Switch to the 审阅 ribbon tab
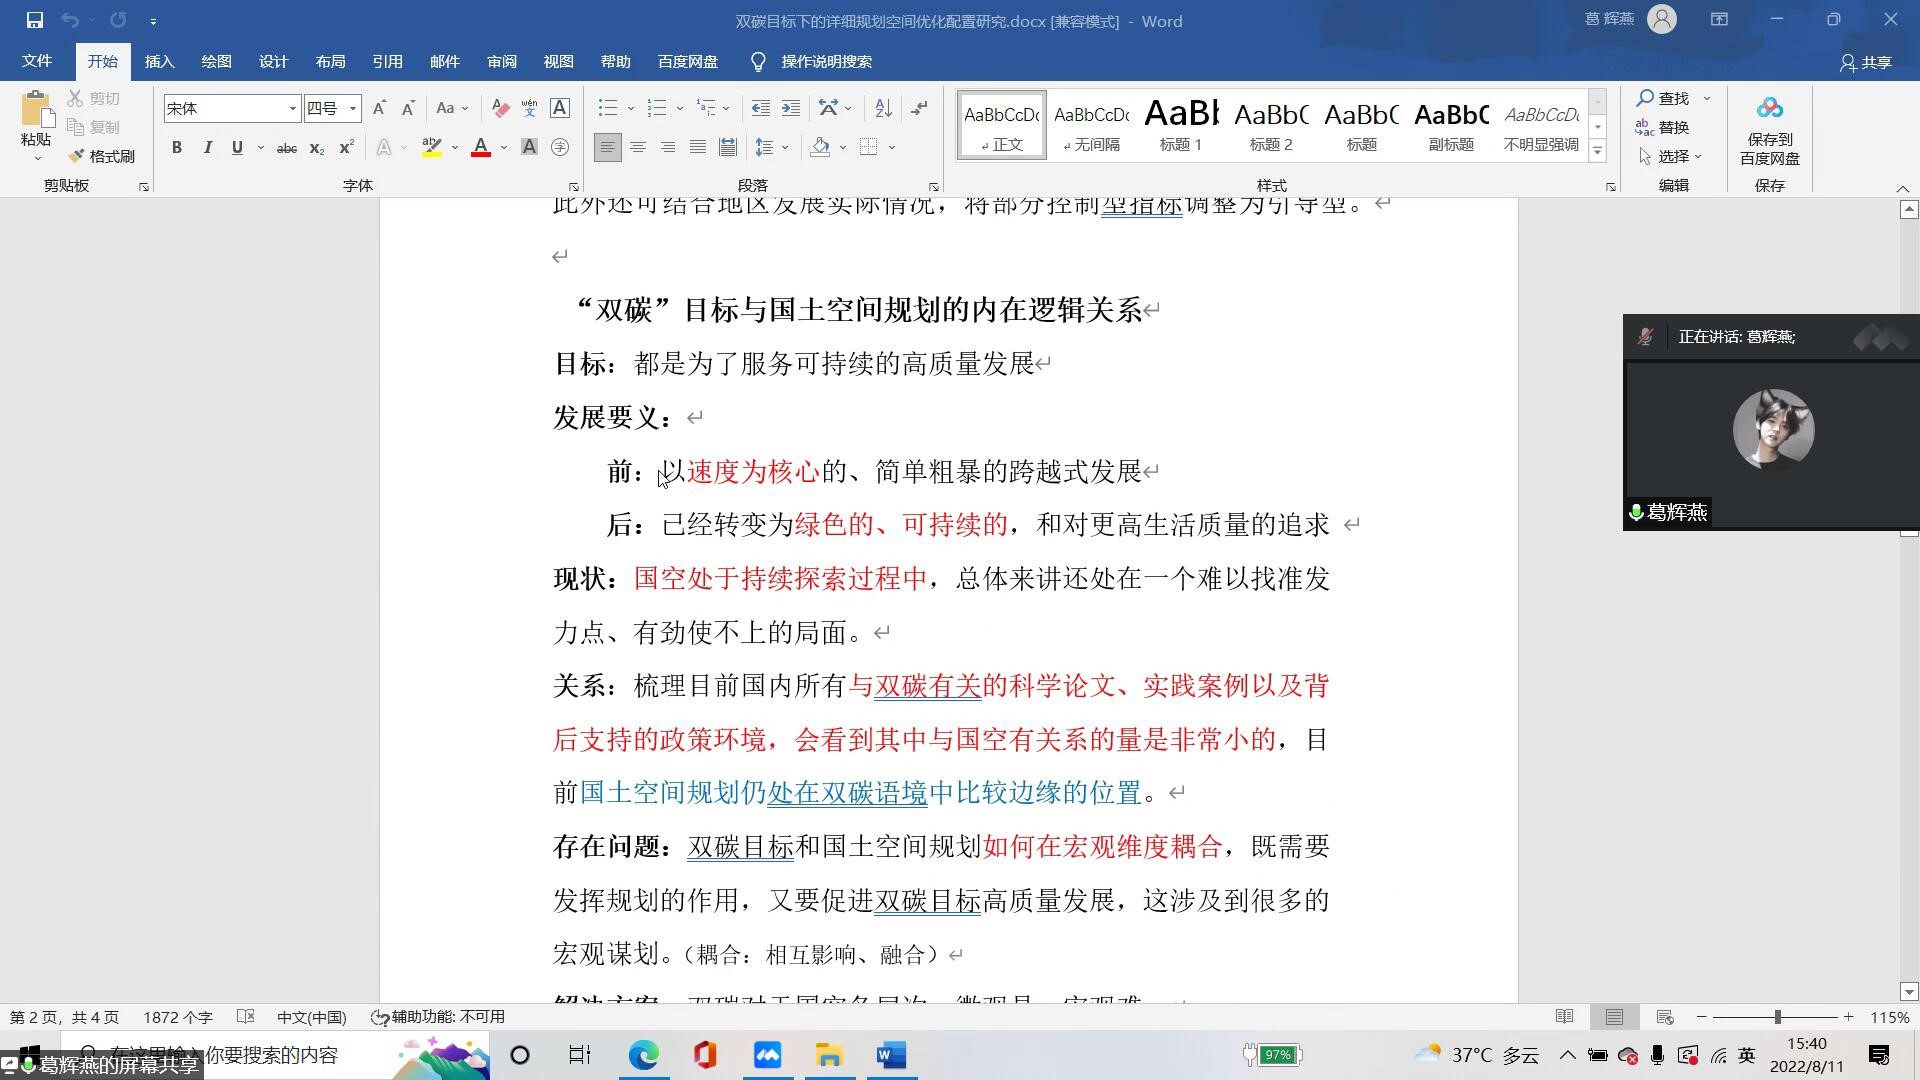This screenshot has width=1920, height=1080. tap(501, 62)
